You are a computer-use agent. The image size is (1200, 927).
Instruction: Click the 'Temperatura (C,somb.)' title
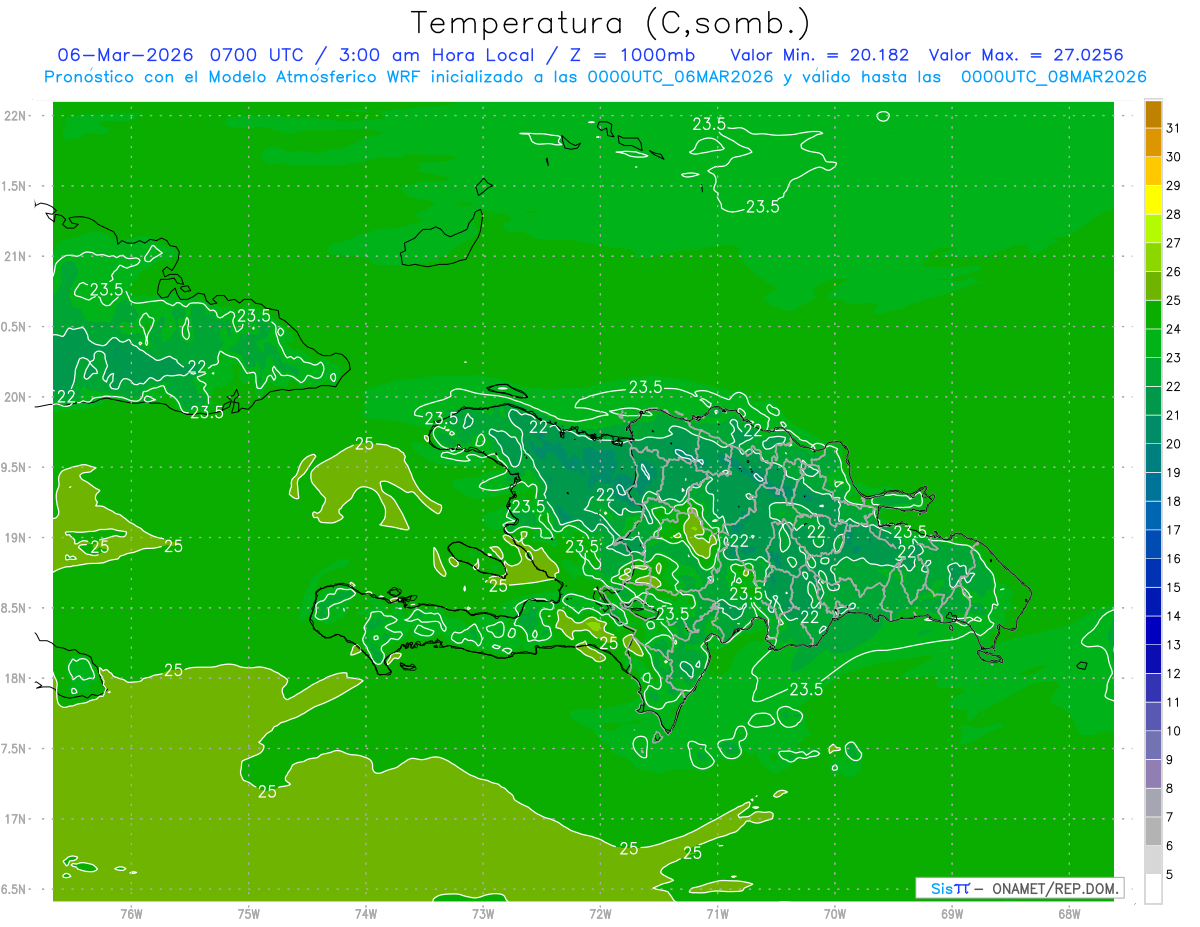(611, 23)
